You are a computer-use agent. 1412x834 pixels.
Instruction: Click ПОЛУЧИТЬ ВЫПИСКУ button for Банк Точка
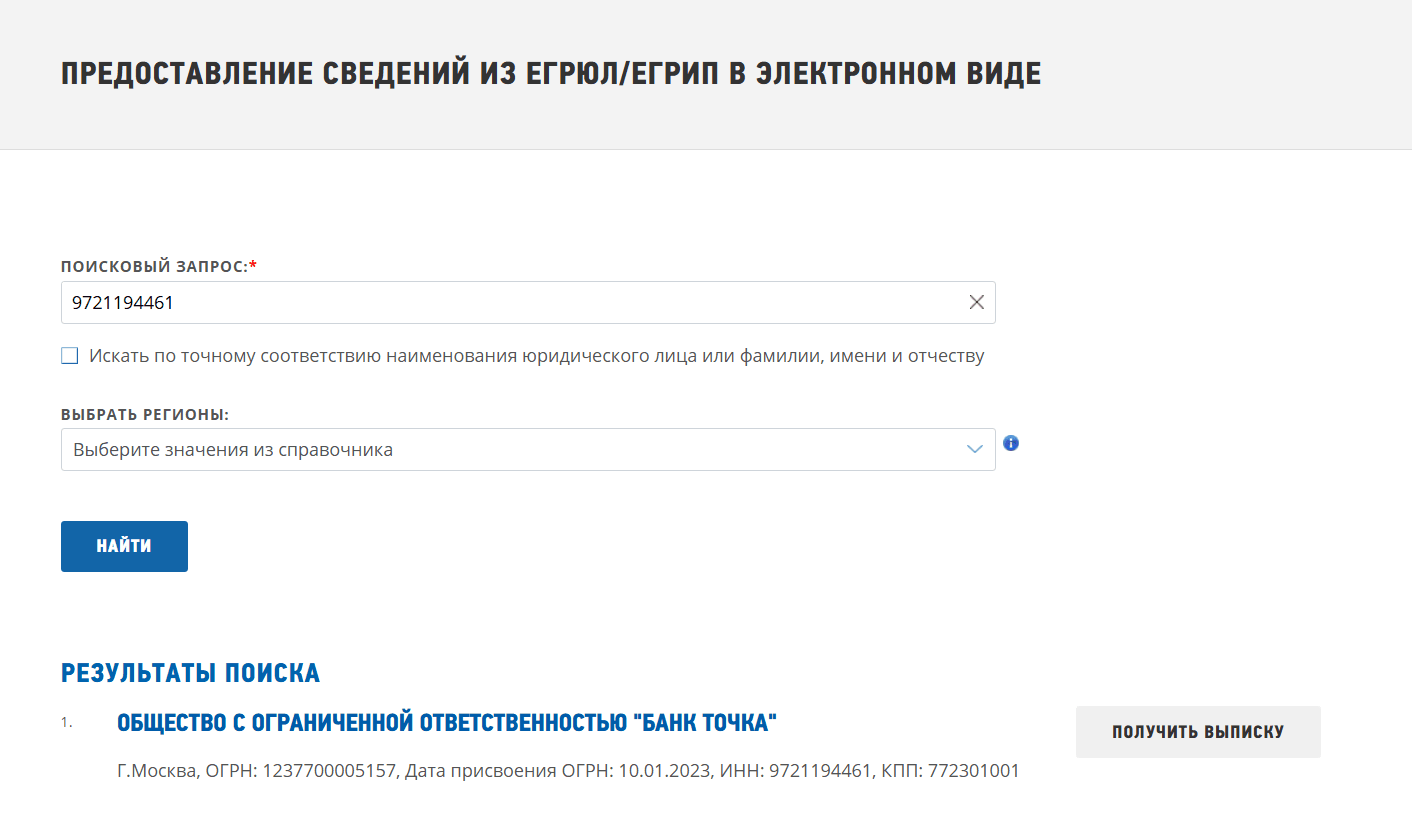click(x=1198, y=732)
